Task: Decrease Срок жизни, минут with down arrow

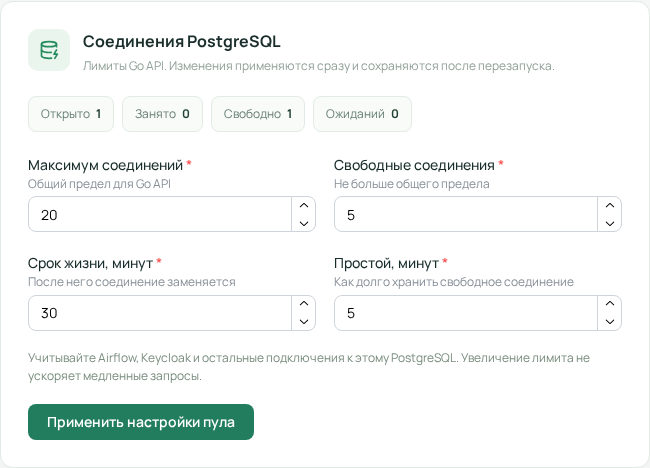Action: pos(304,322)
